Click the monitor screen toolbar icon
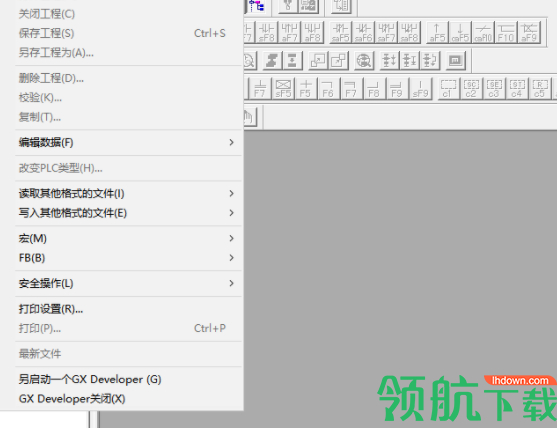Image resolution: width=557 pixels, height=428 pixels. click(x=456, y=60)
